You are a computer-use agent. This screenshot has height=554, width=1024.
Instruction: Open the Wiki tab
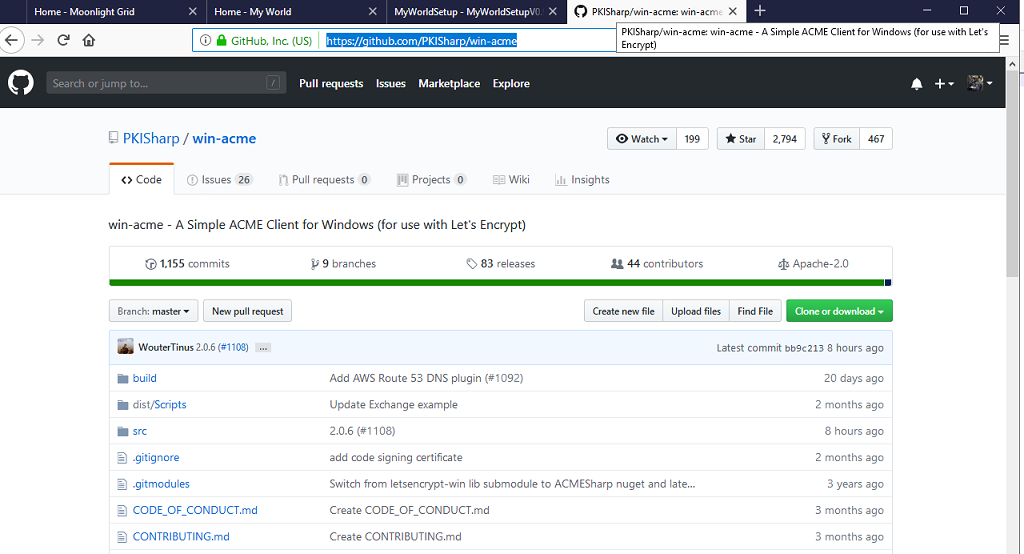pyautogui.click(x=511, y=180)
